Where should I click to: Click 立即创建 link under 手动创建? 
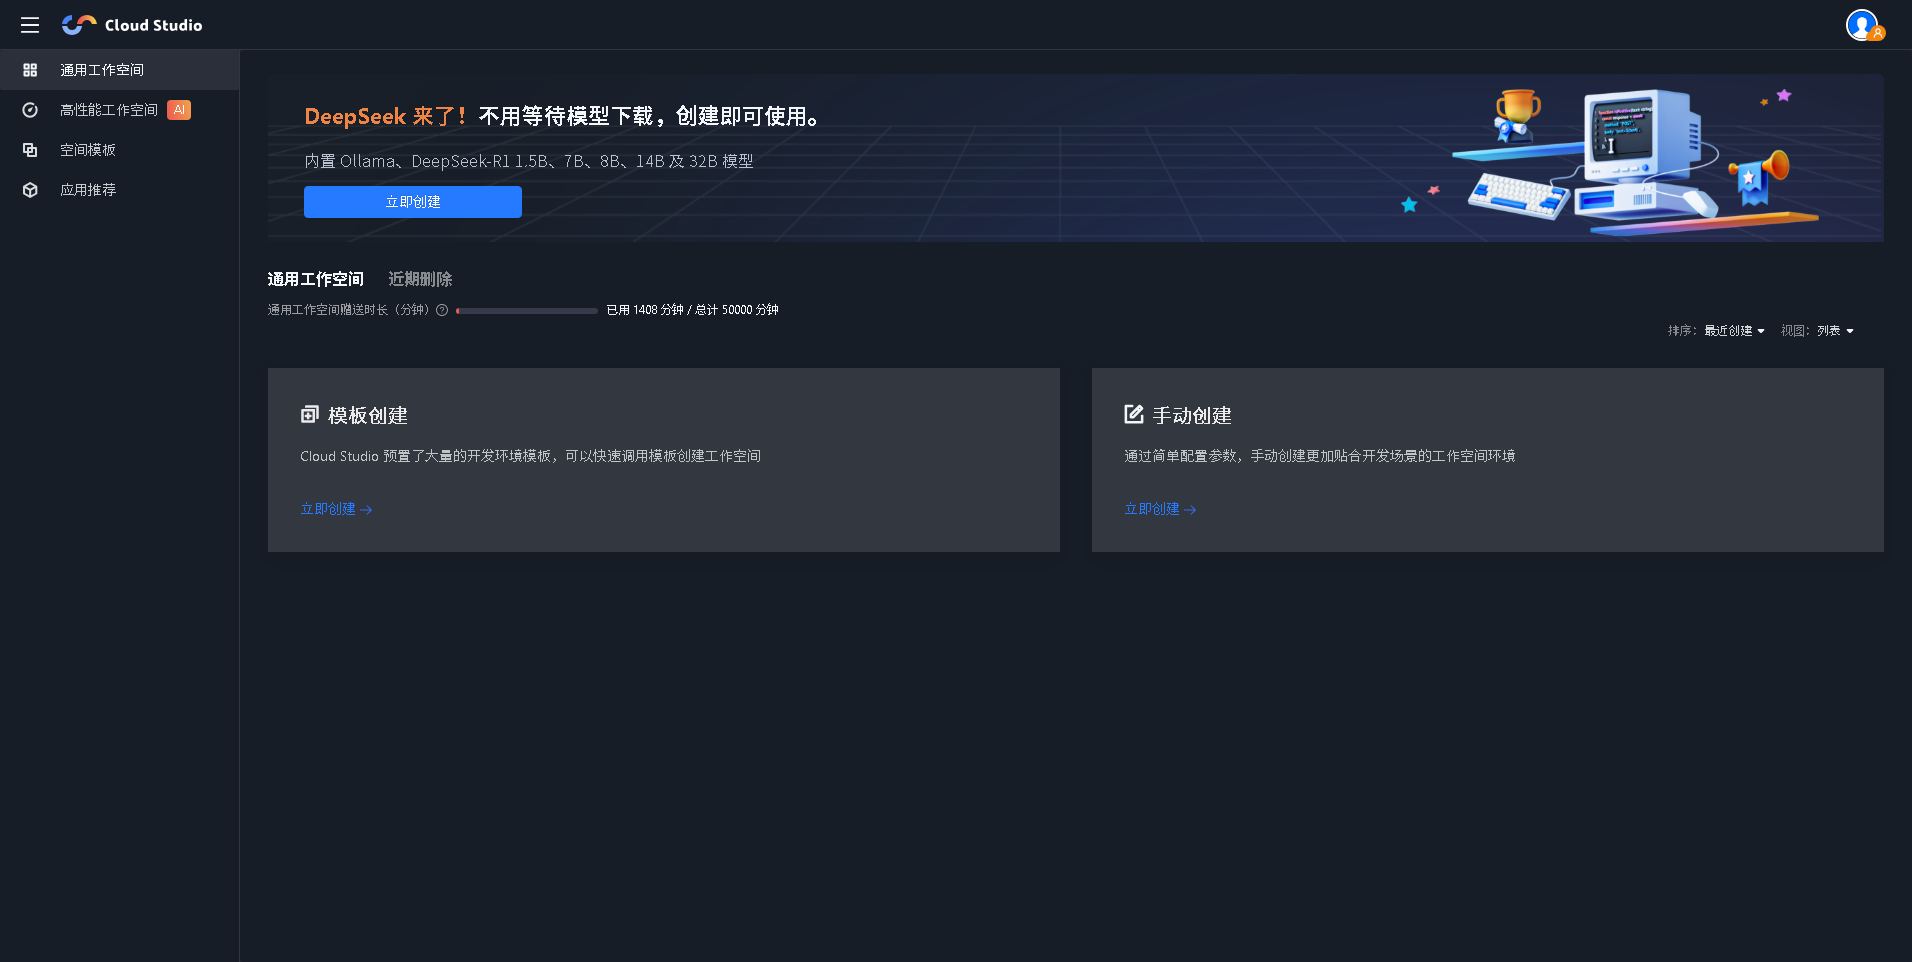(x=1160, y=509)
